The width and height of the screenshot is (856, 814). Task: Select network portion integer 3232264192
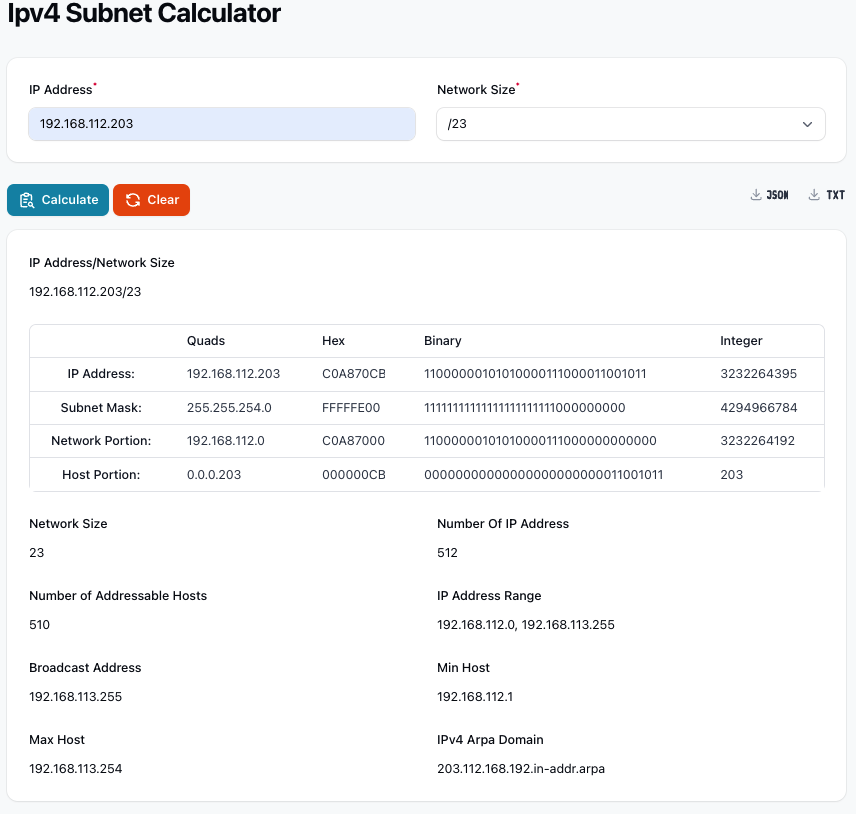coord(757,441)
